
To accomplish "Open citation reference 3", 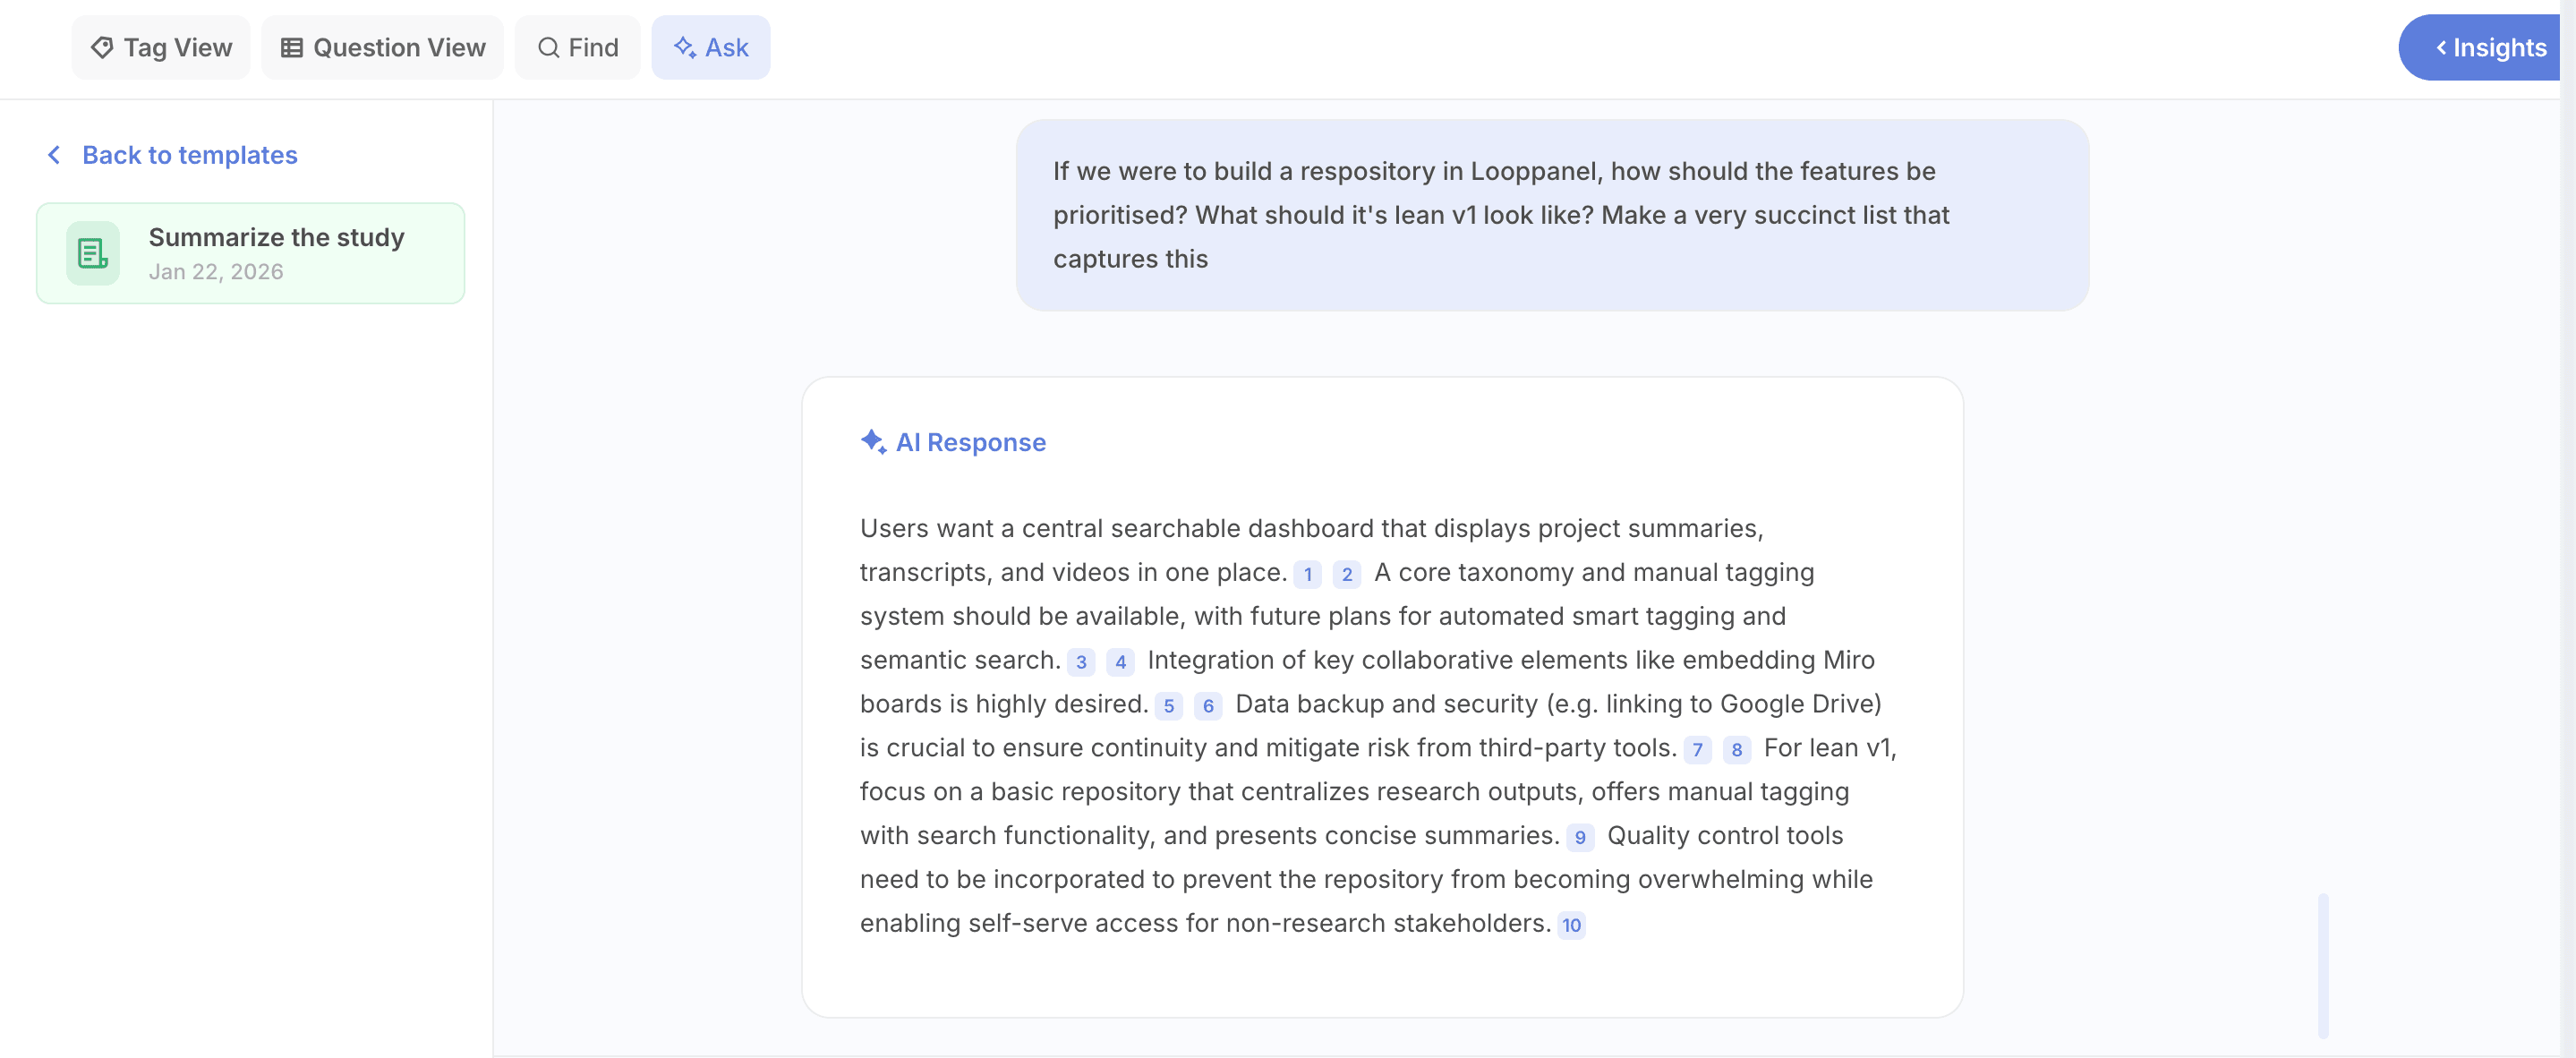I will tap(1080, 662).
